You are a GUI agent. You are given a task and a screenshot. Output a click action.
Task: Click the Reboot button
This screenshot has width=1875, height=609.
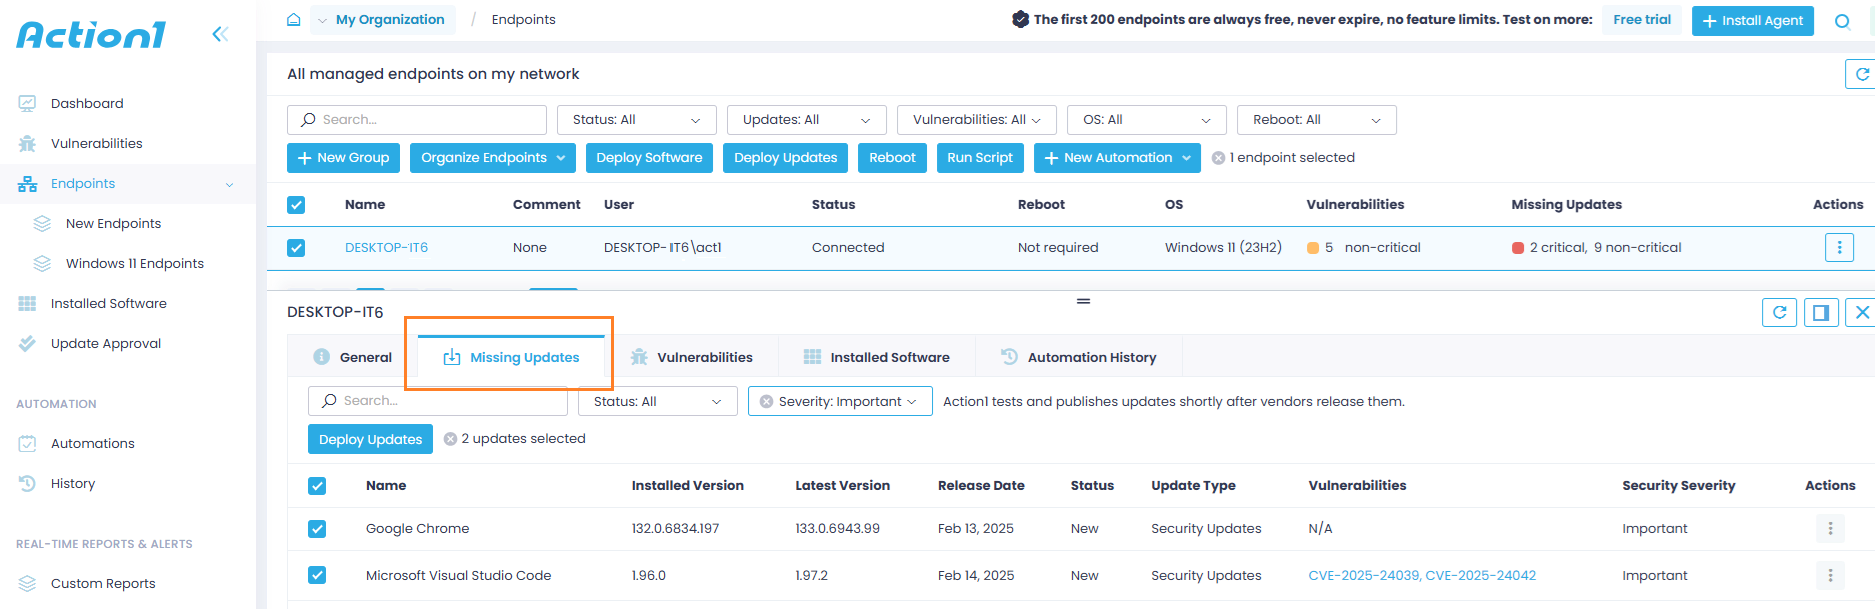[x=892, y=158]
